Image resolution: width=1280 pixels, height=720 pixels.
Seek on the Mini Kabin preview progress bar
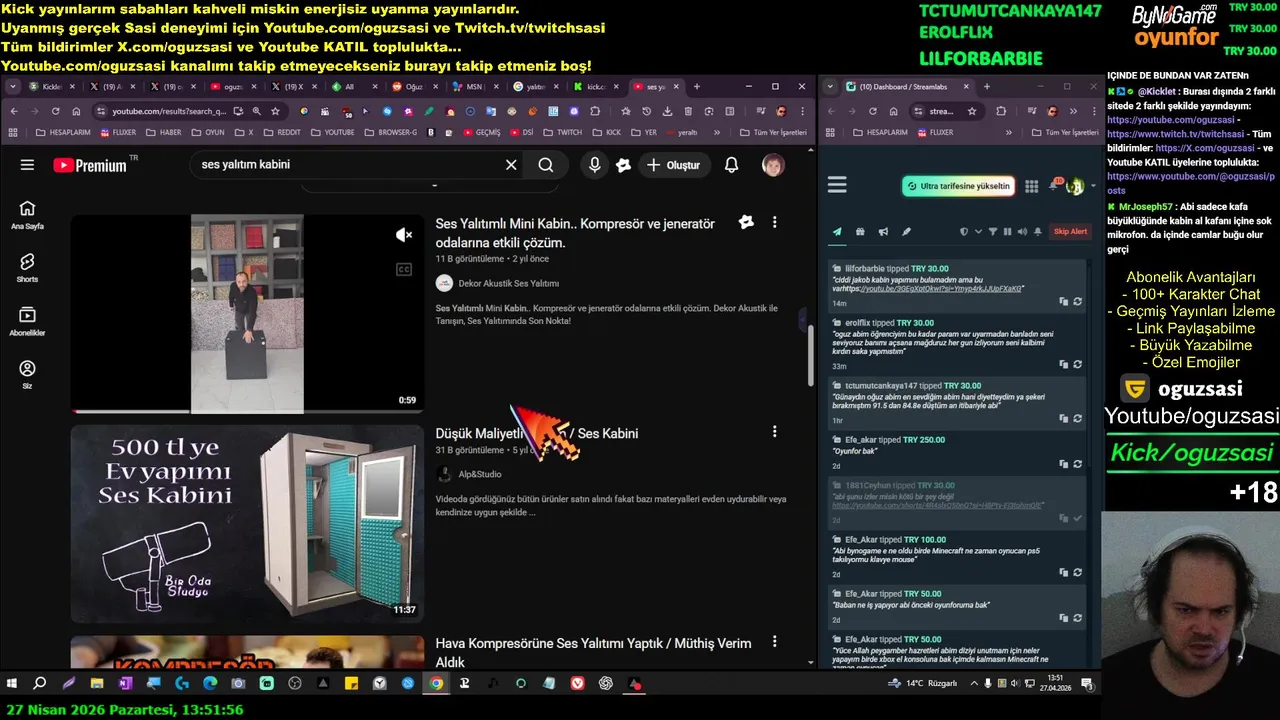(x=247, y=411)
